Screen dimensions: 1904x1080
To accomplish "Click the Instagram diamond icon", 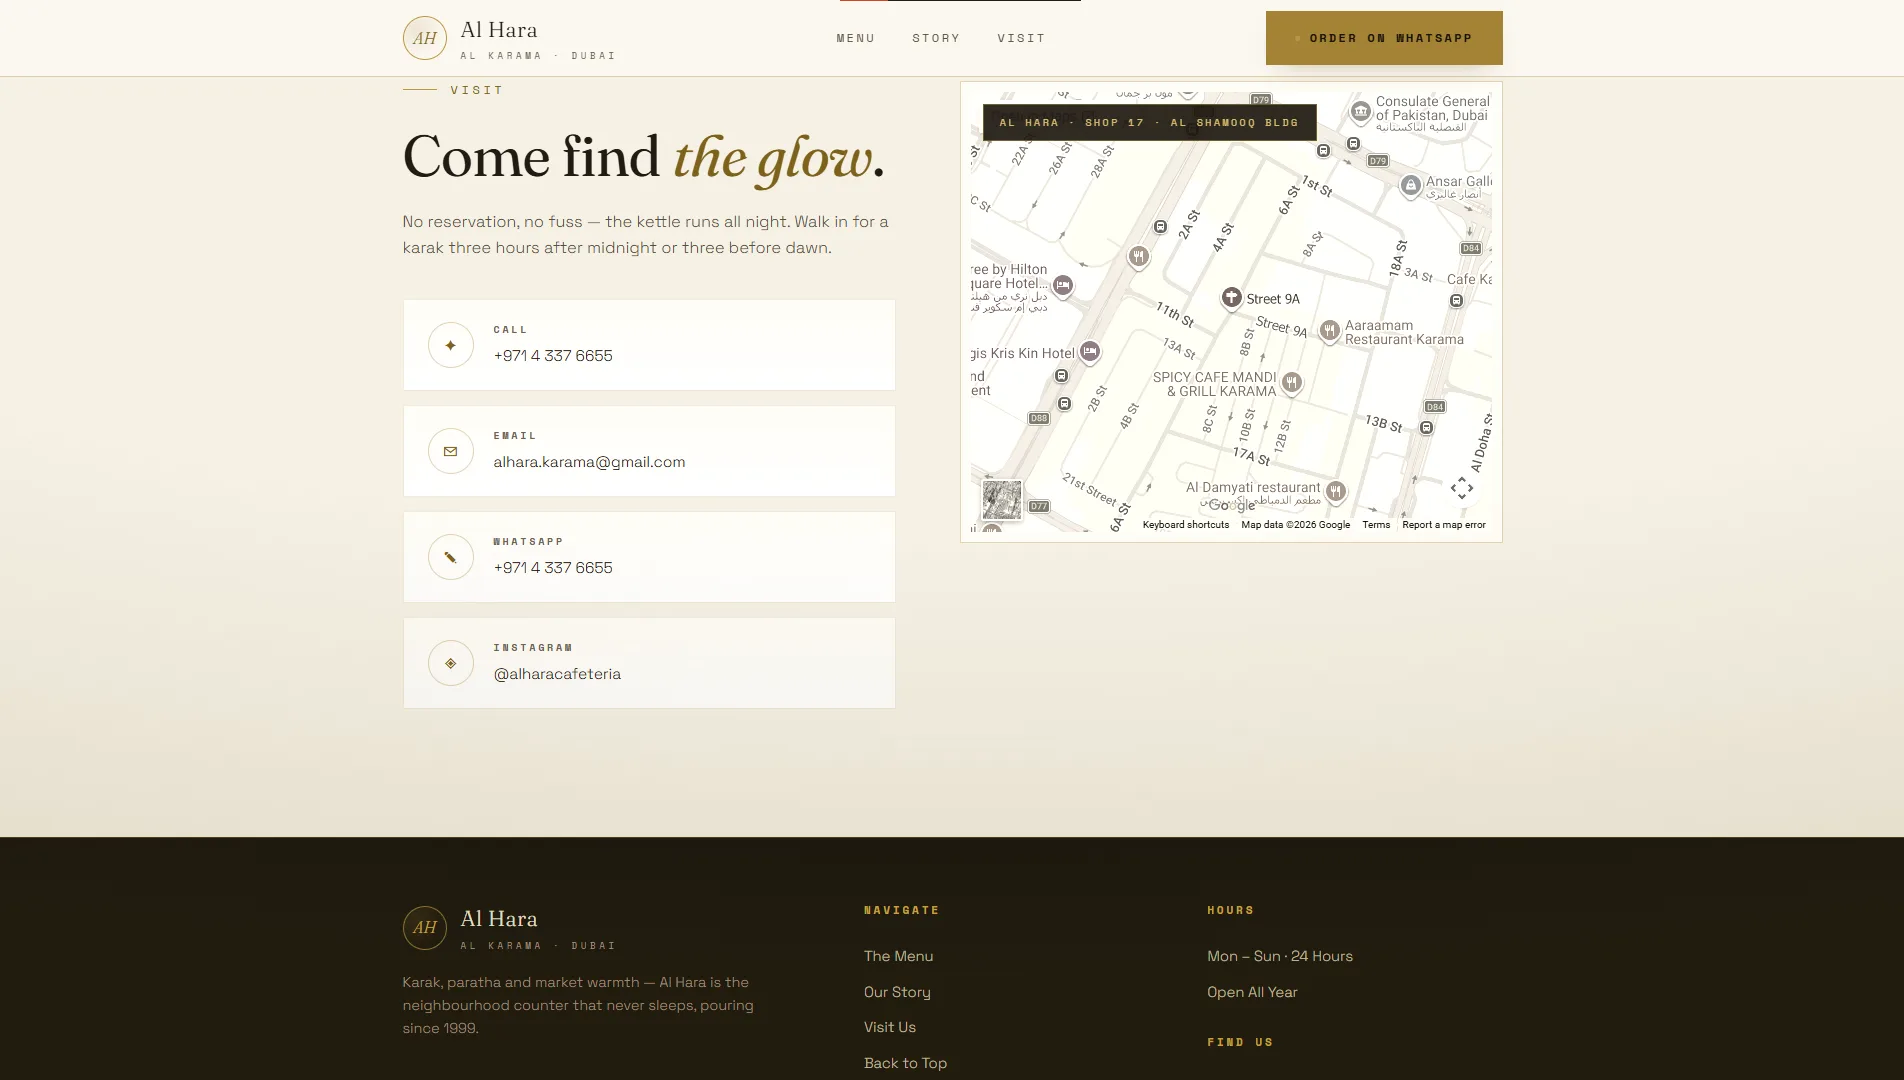I will (451, 663).
